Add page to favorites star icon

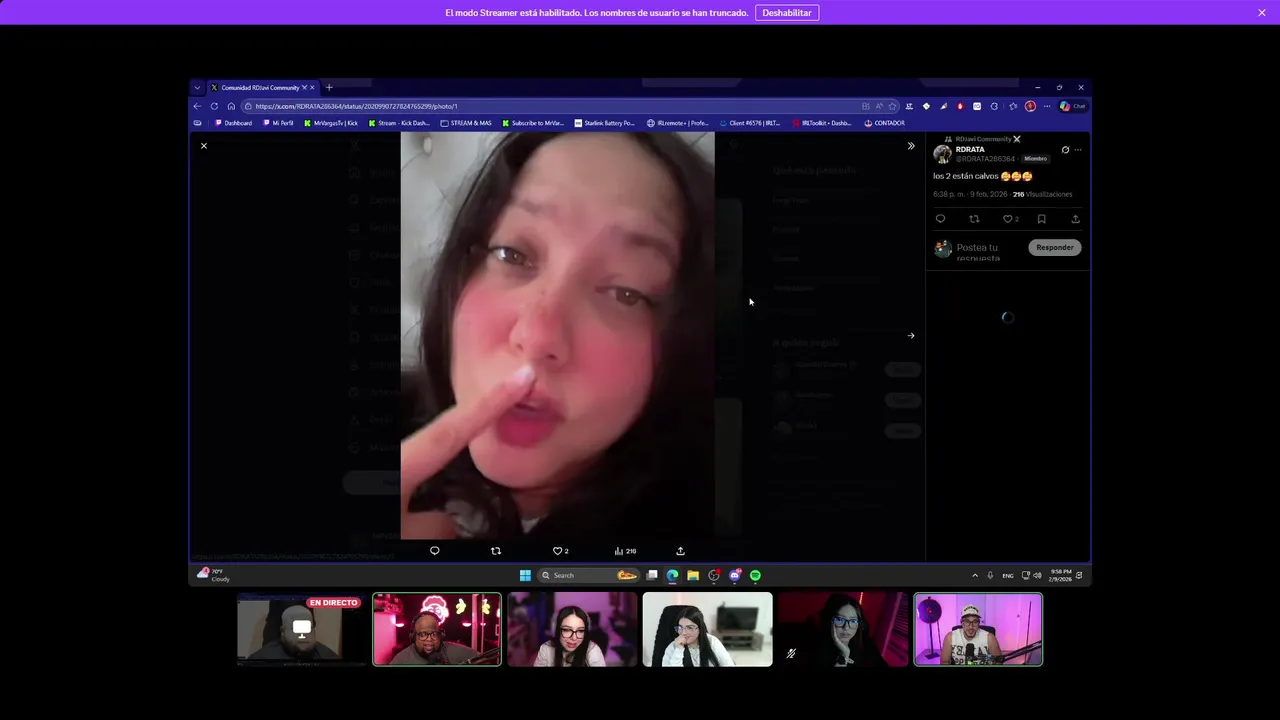[x=893, y=106]
